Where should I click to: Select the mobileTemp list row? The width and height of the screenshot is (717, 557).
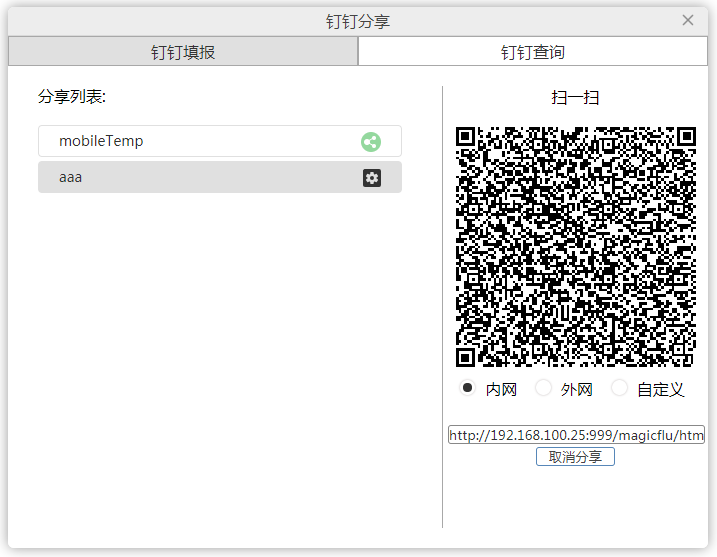click(220, 141)
